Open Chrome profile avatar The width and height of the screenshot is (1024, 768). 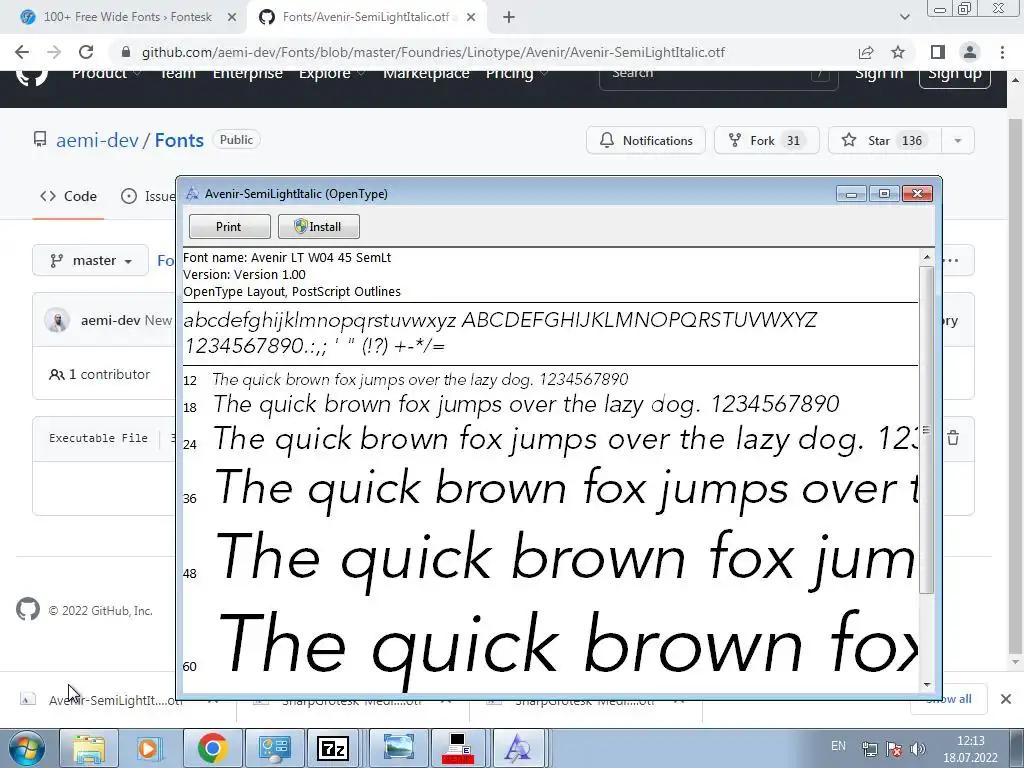pyautogui.click(x=970, y=52)
